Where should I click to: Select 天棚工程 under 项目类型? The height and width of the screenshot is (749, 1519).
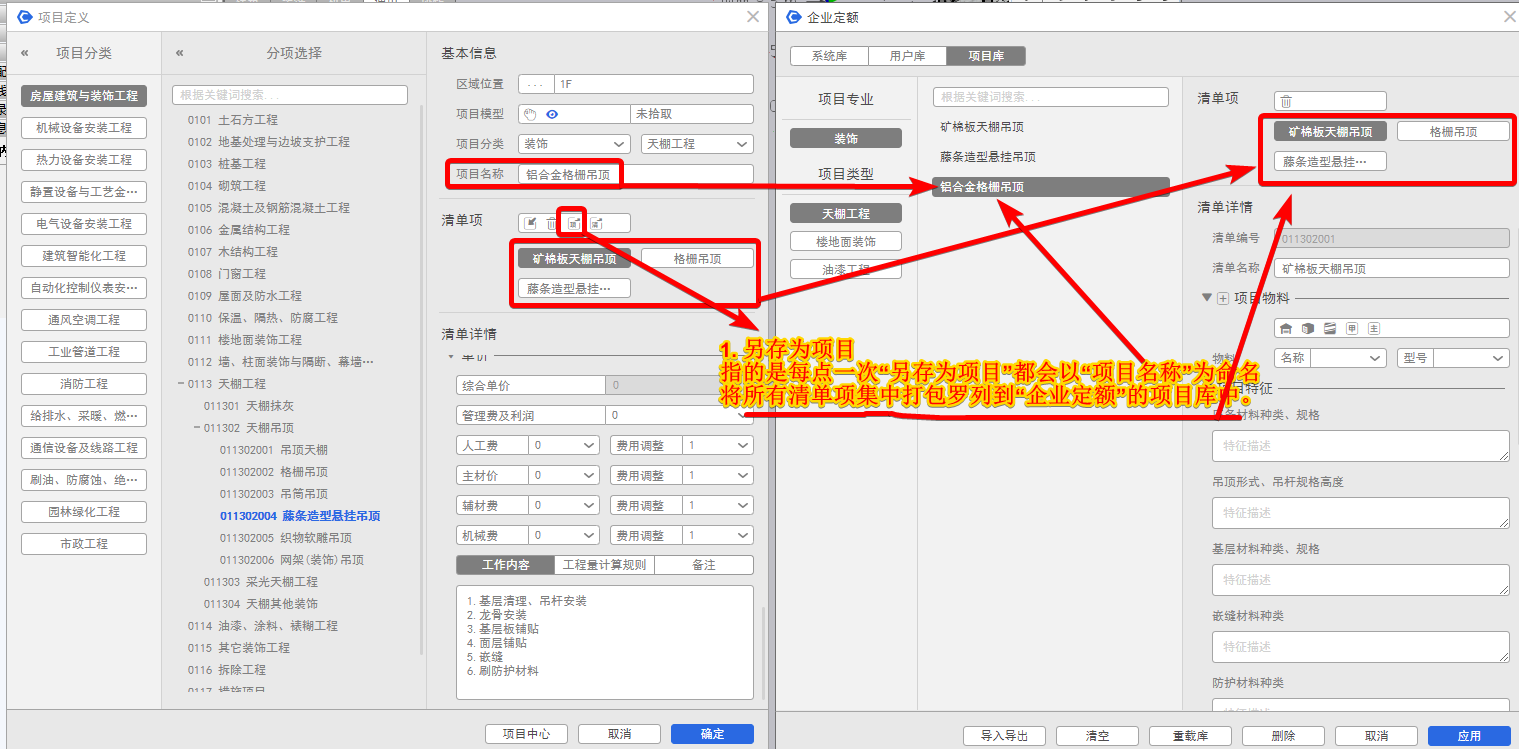[846, 213]
